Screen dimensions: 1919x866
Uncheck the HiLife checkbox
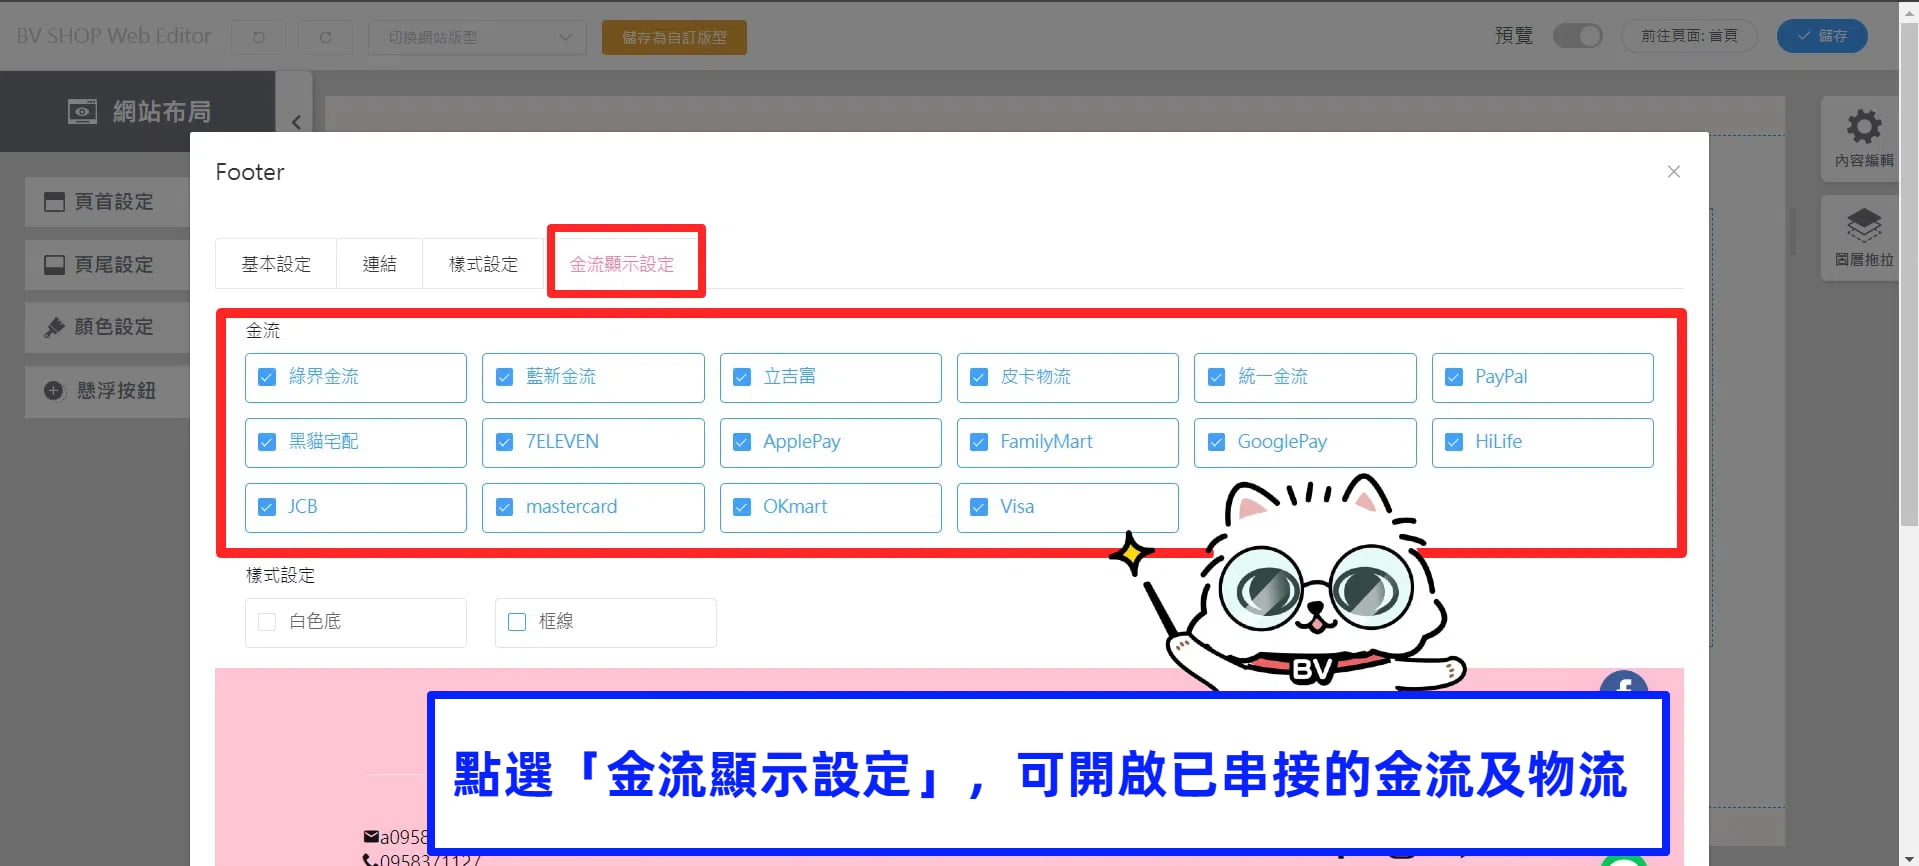tap(1454, 442)
